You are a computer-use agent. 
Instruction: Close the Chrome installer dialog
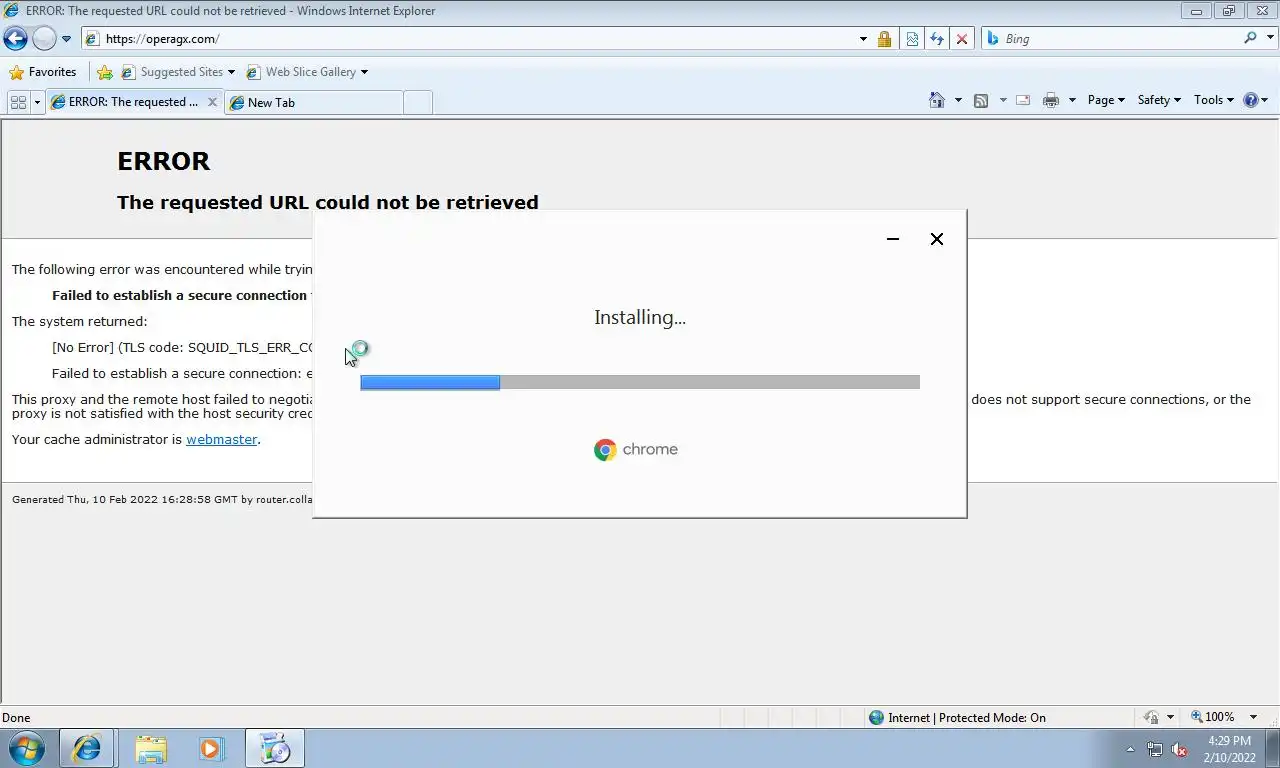pos(937,239)
